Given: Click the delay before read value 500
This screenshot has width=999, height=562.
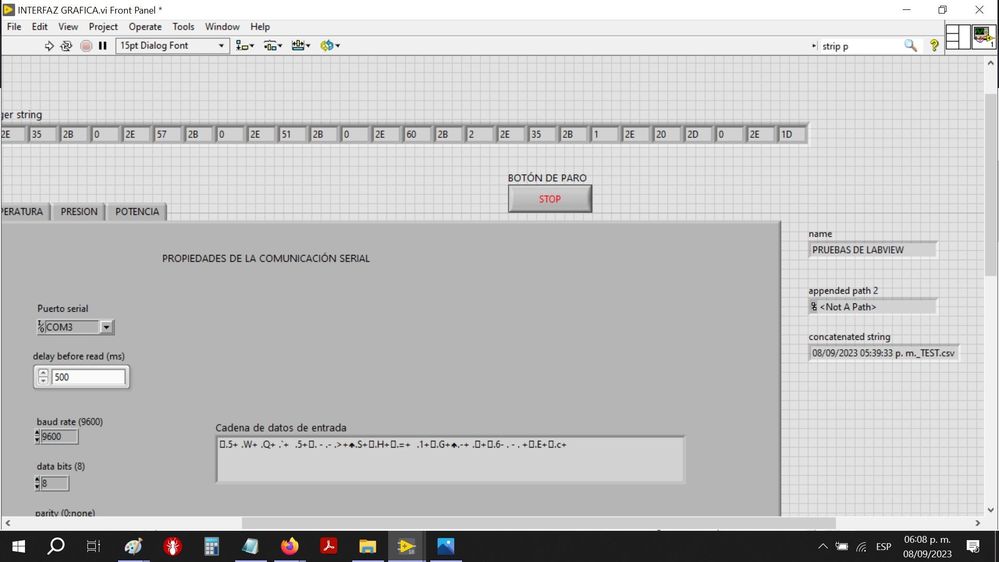Looking at the screenshot, I should (x=88, y=377).
